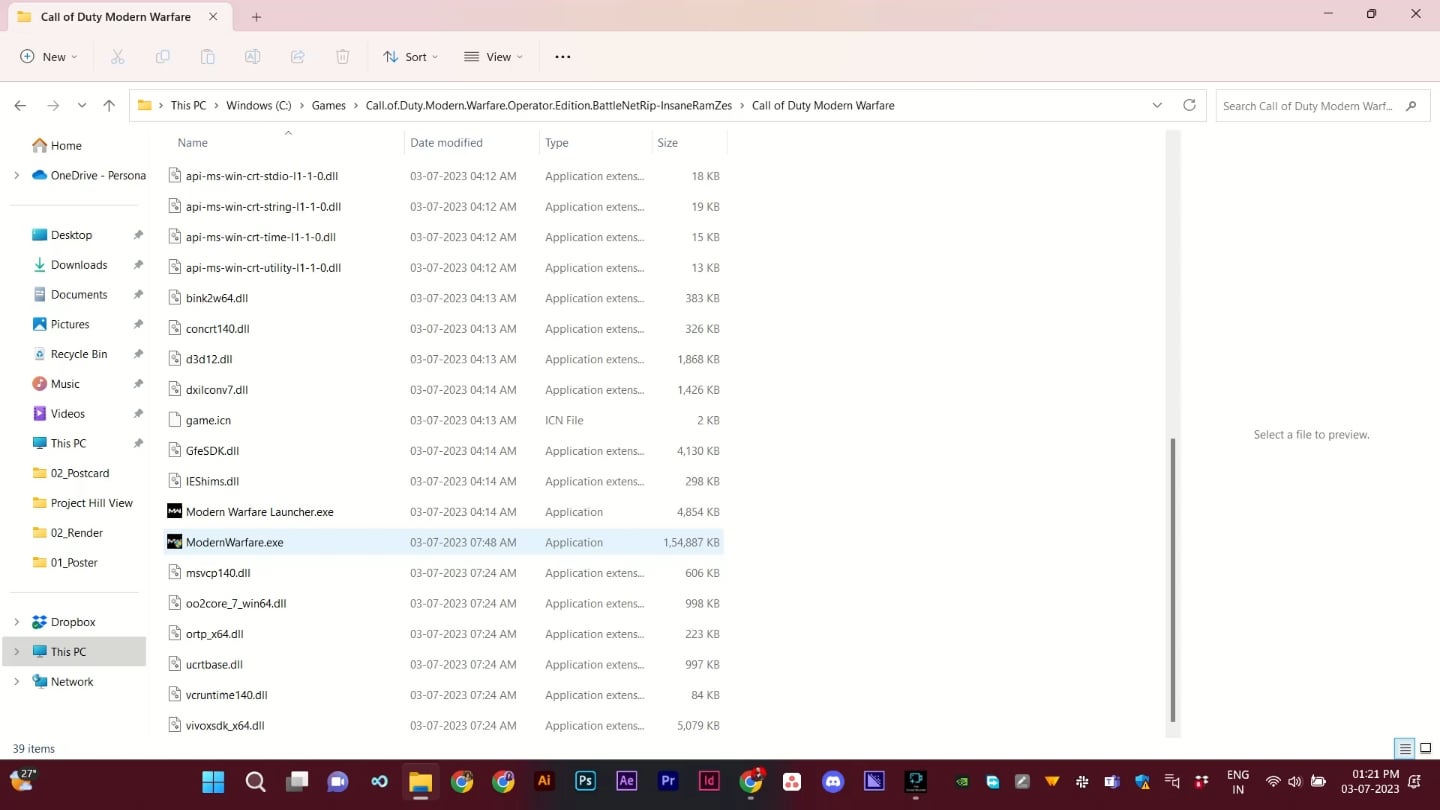
Task: Open Discord from the taskbar
Action: pyautogui.click(x=833, y=782)
